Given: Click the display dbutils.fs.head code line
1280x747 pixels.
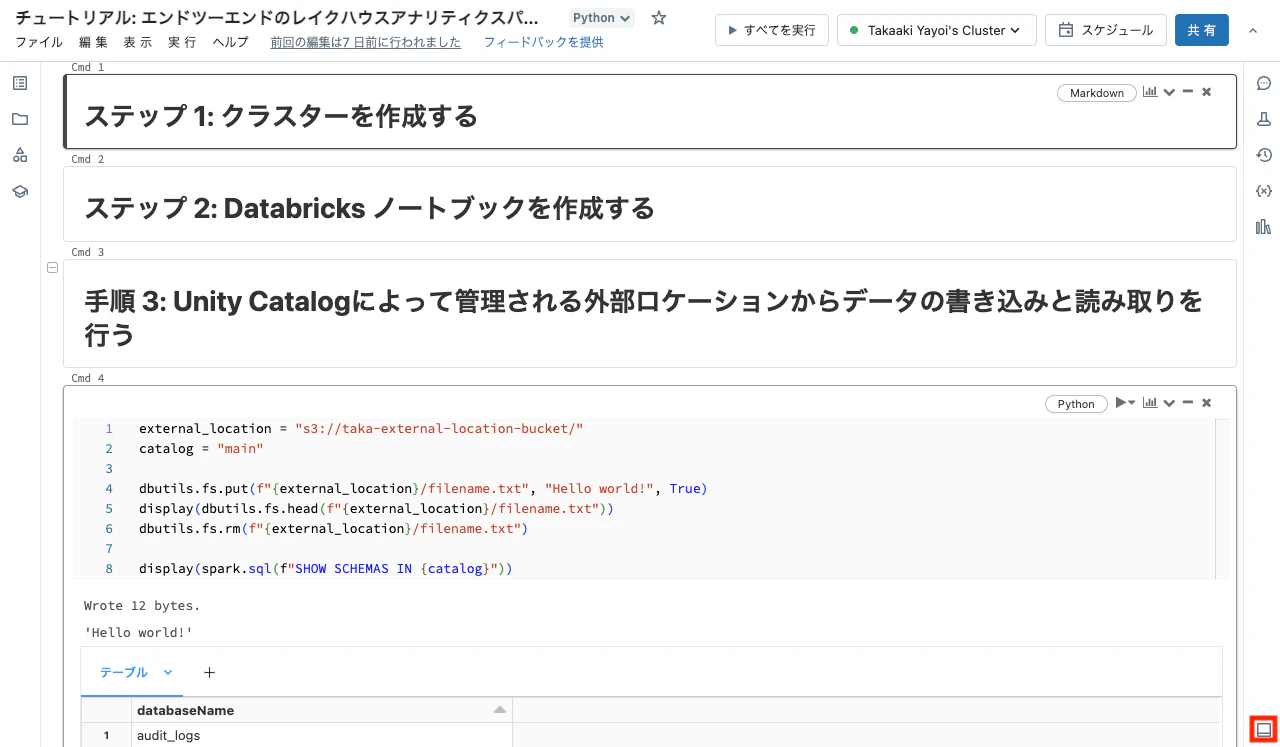Looking at the screenshot, I should [x=376, y=508].
